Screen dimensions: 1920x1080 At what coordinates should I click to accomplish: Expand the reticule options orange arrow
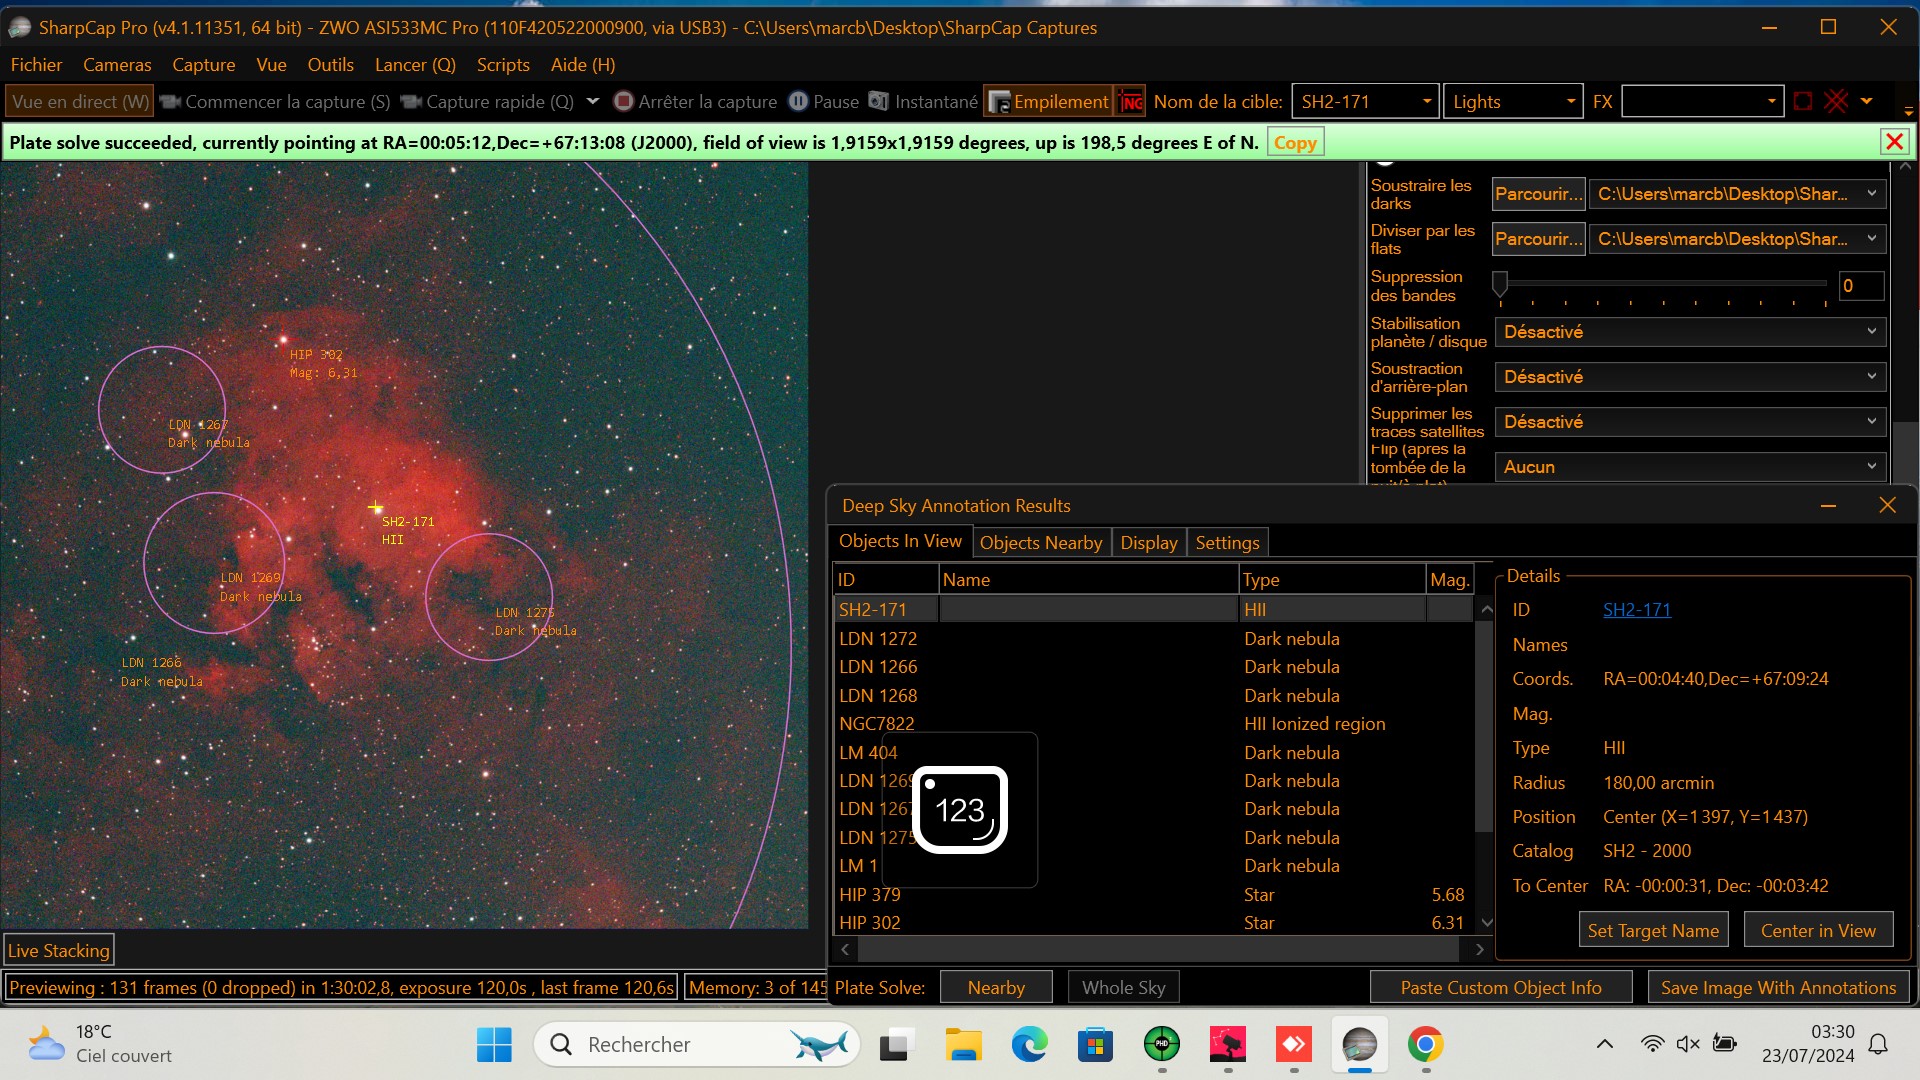tap(1866, 102)
